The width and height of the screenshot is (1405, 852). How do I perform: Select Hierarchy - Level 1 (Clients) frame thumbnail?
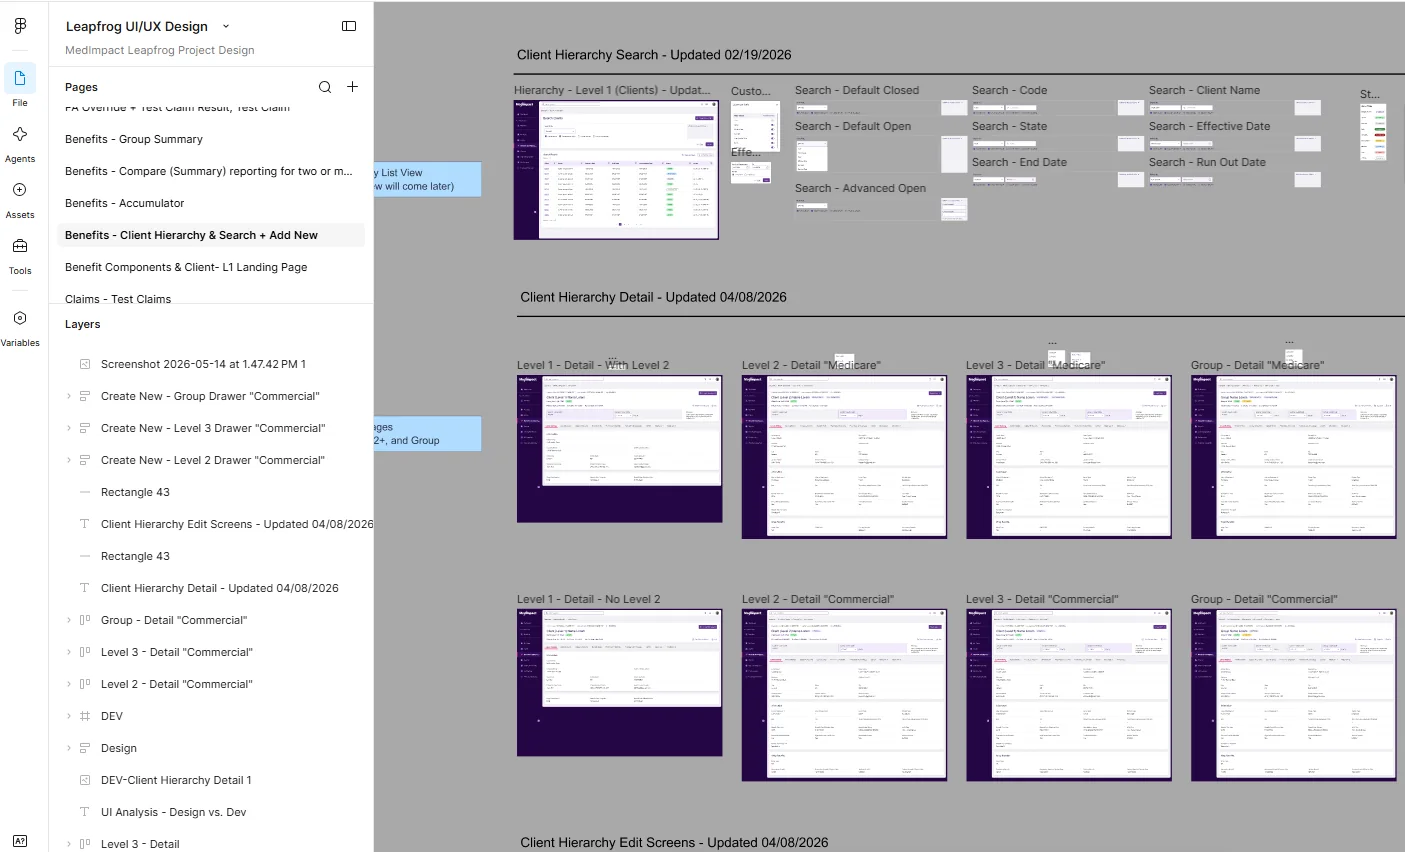point(616,170)
